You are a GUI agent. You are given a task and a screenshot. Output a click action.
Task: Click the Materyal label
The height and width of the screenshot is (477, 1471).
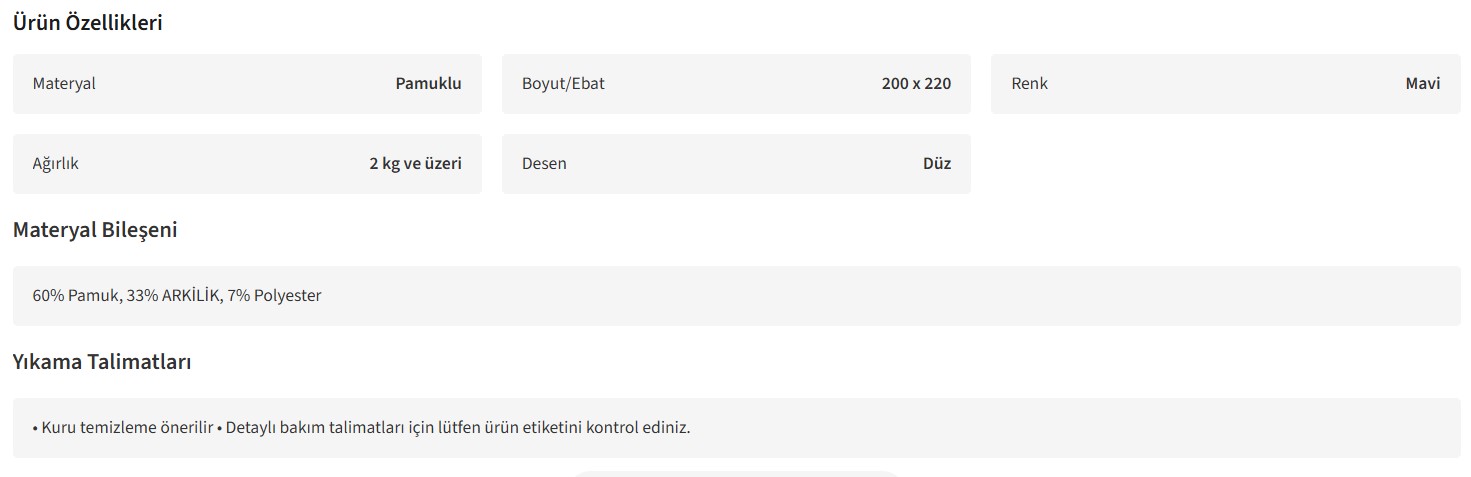click(x=64, y=84)
